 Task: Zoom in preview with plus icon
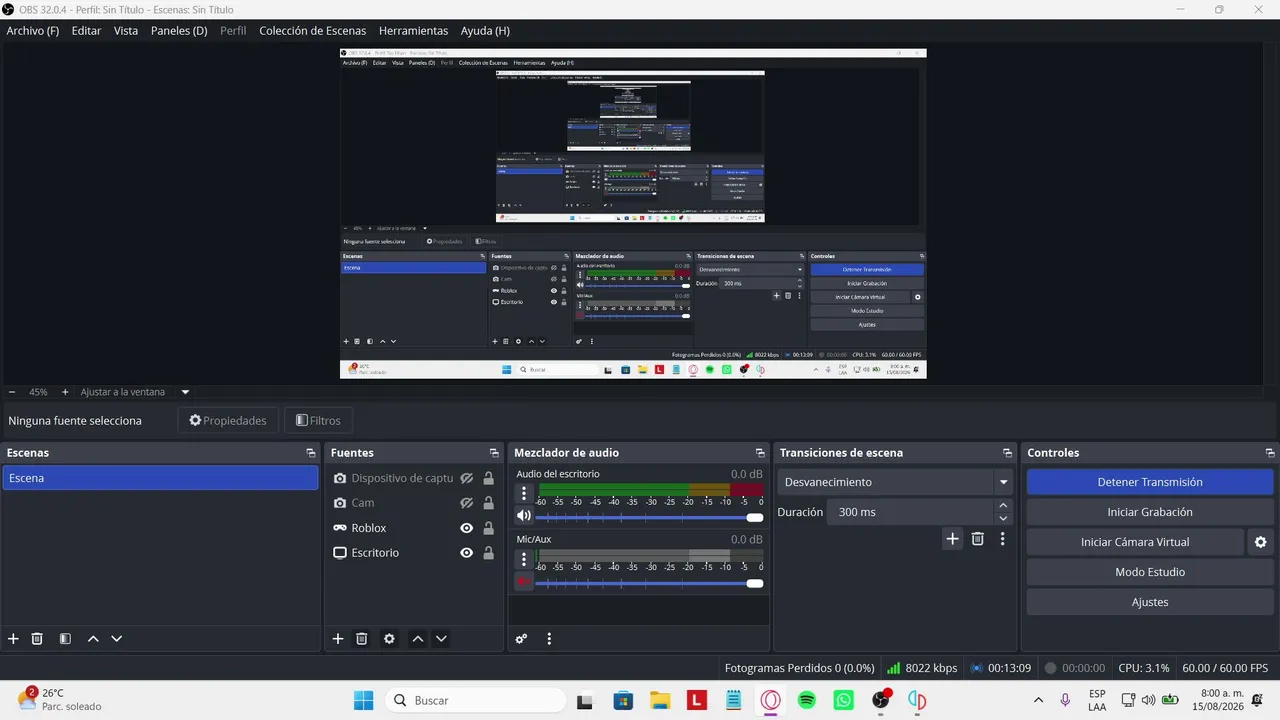coord(65,392)
